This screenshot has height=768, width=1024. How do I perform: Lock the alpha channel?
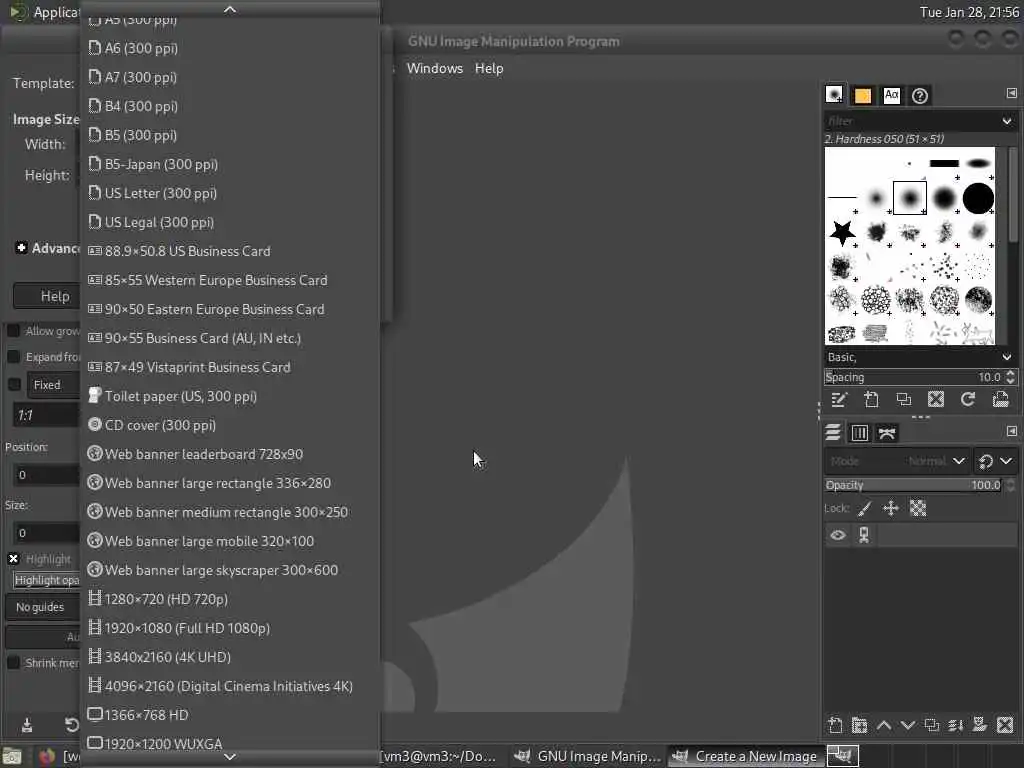tap(918, 508)
